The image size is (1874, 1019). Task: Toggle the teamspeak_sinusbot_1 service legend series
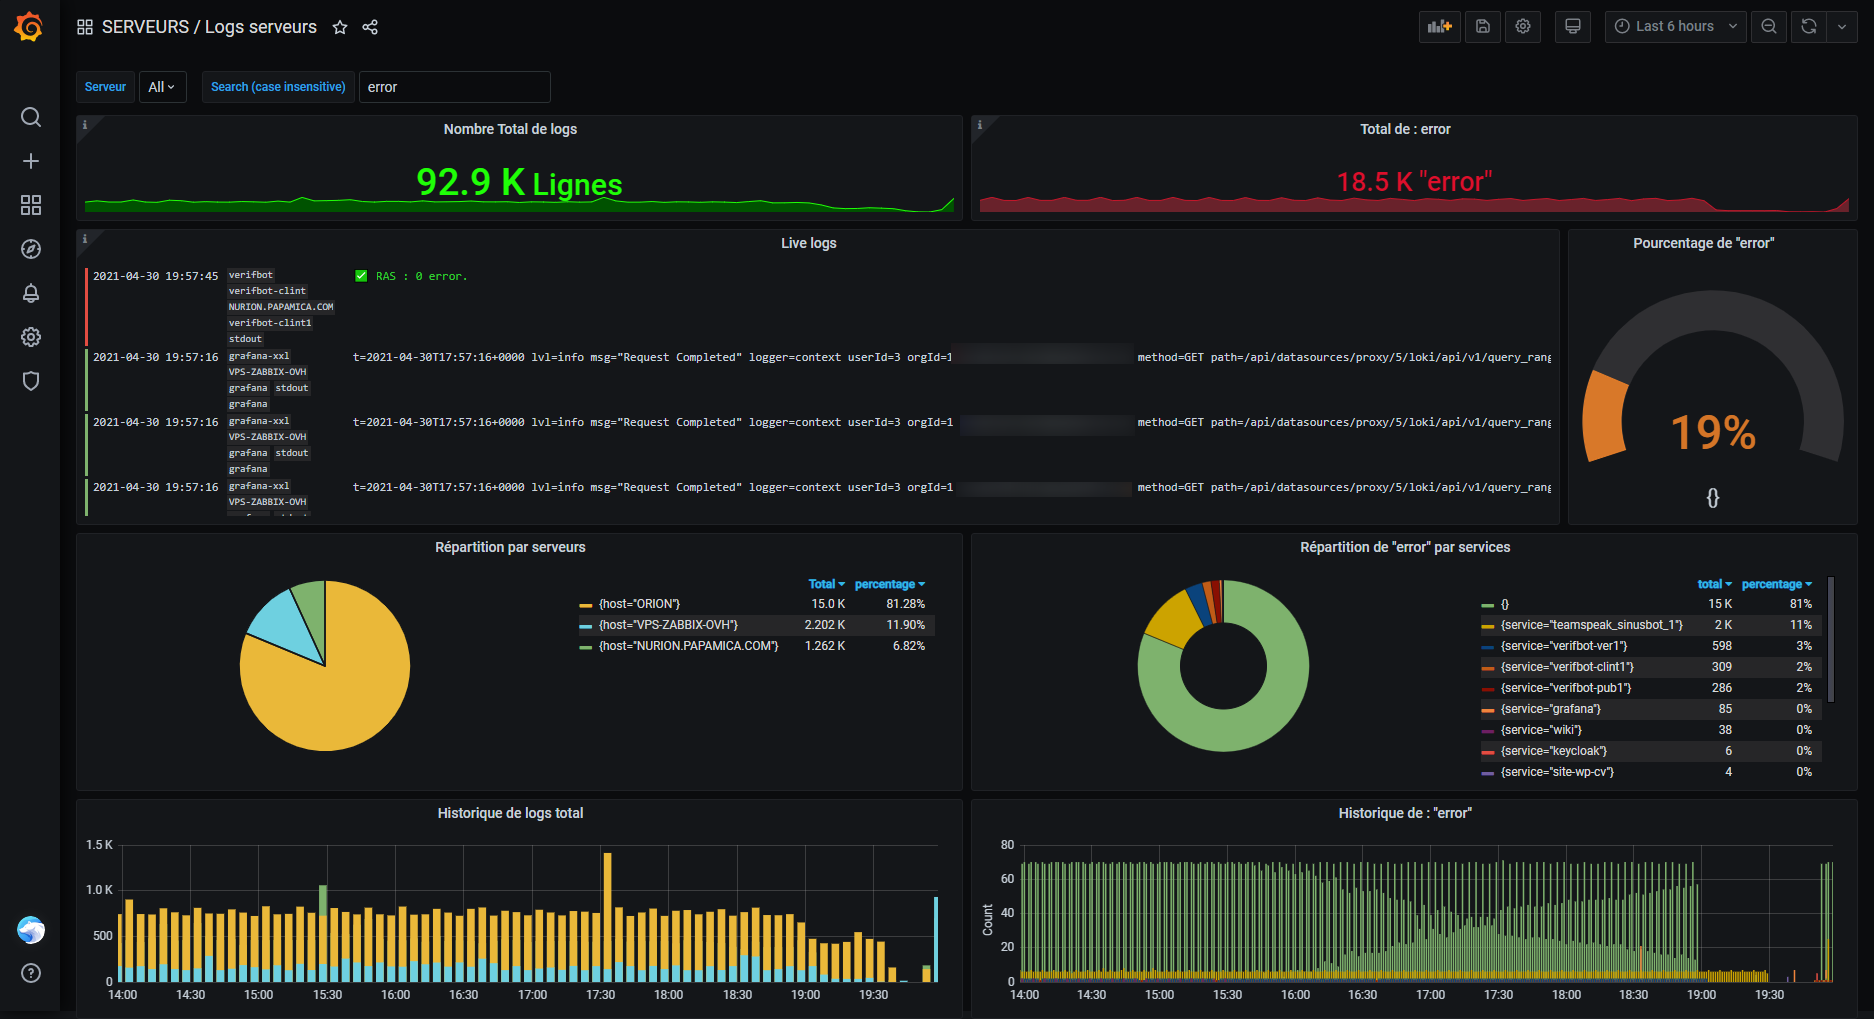click(1591, 625)
